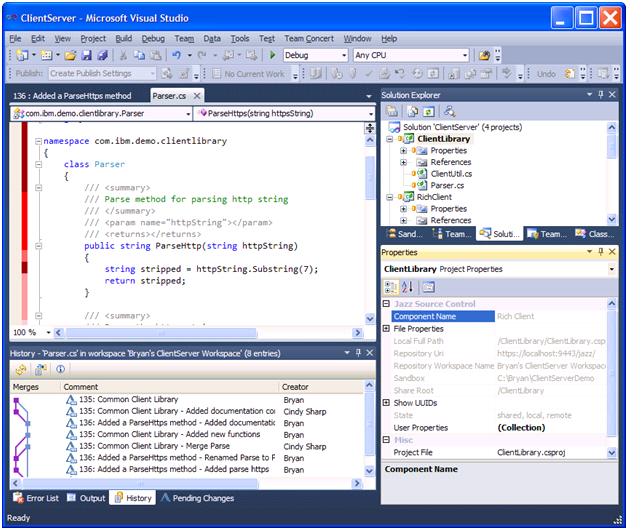
Task: Collapse the class Parser outline toggle
Action: point(38,164)
